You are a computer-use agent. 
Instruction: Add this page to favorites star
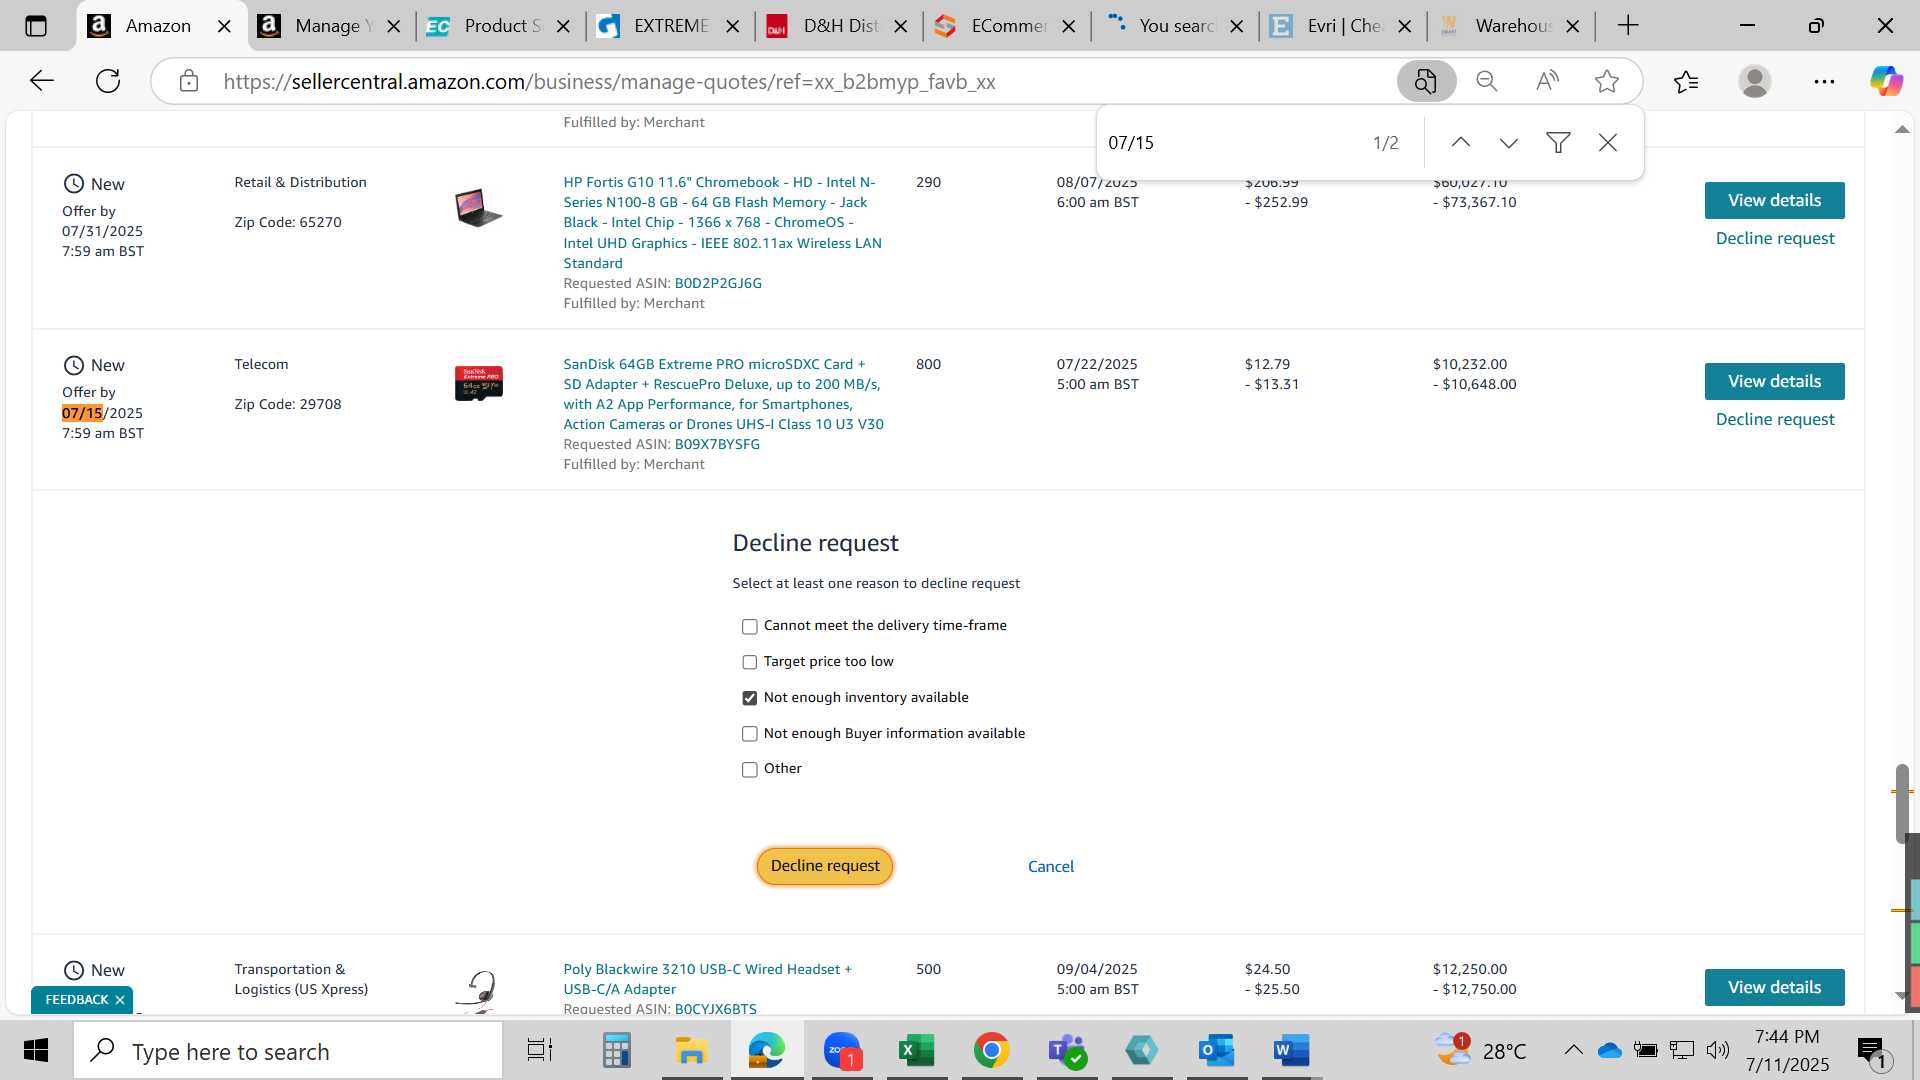point(1607,81)
